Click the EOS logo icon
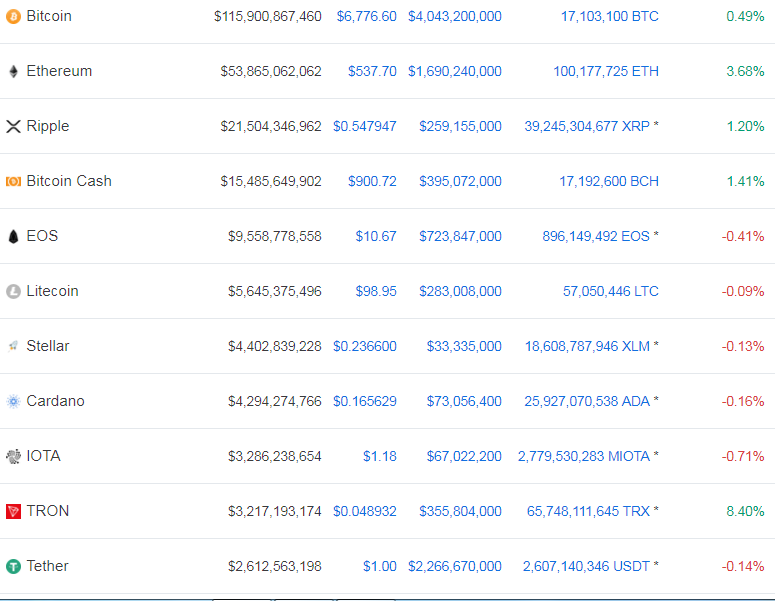Image resolution: width=775 pixels, height=601 pixels. (x=13, y=236)
